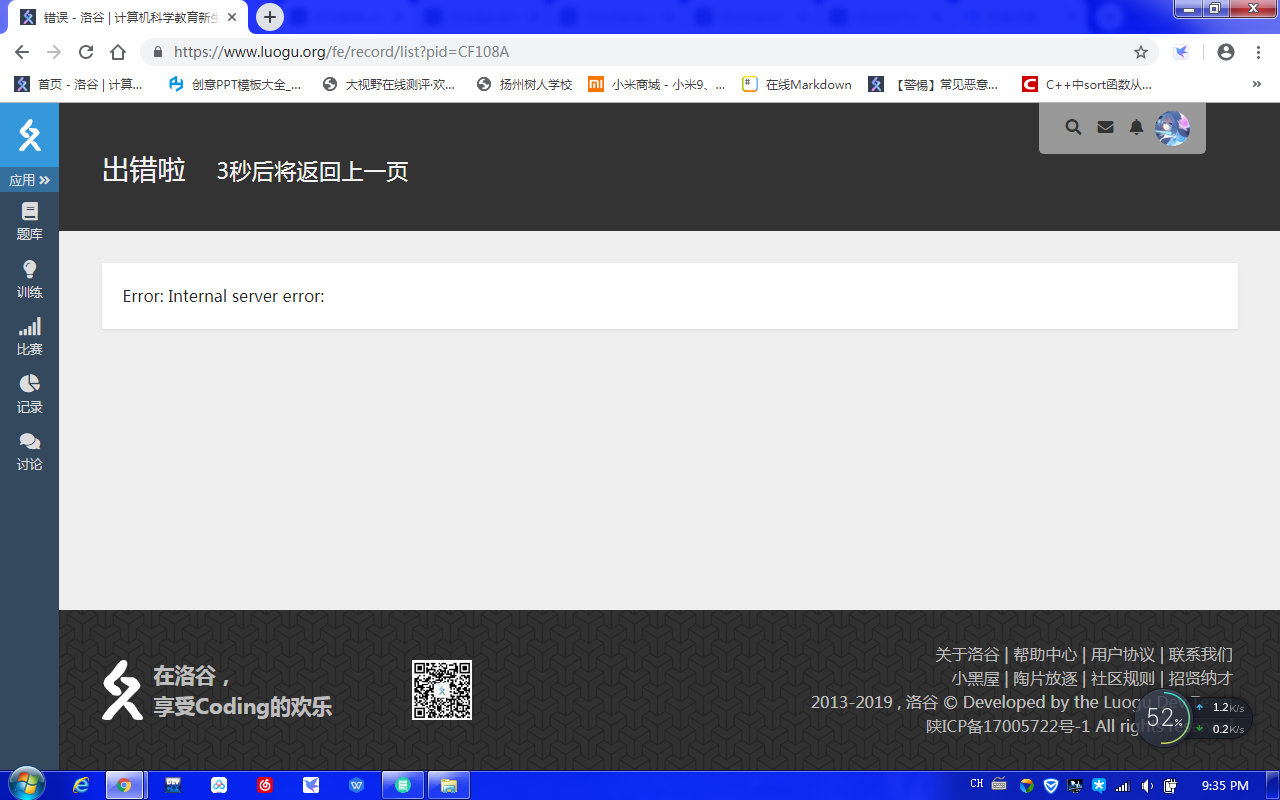Open Dev-C++ from the taskbar
This screenshot has width=1280, height=800.
tap(172, 785)
